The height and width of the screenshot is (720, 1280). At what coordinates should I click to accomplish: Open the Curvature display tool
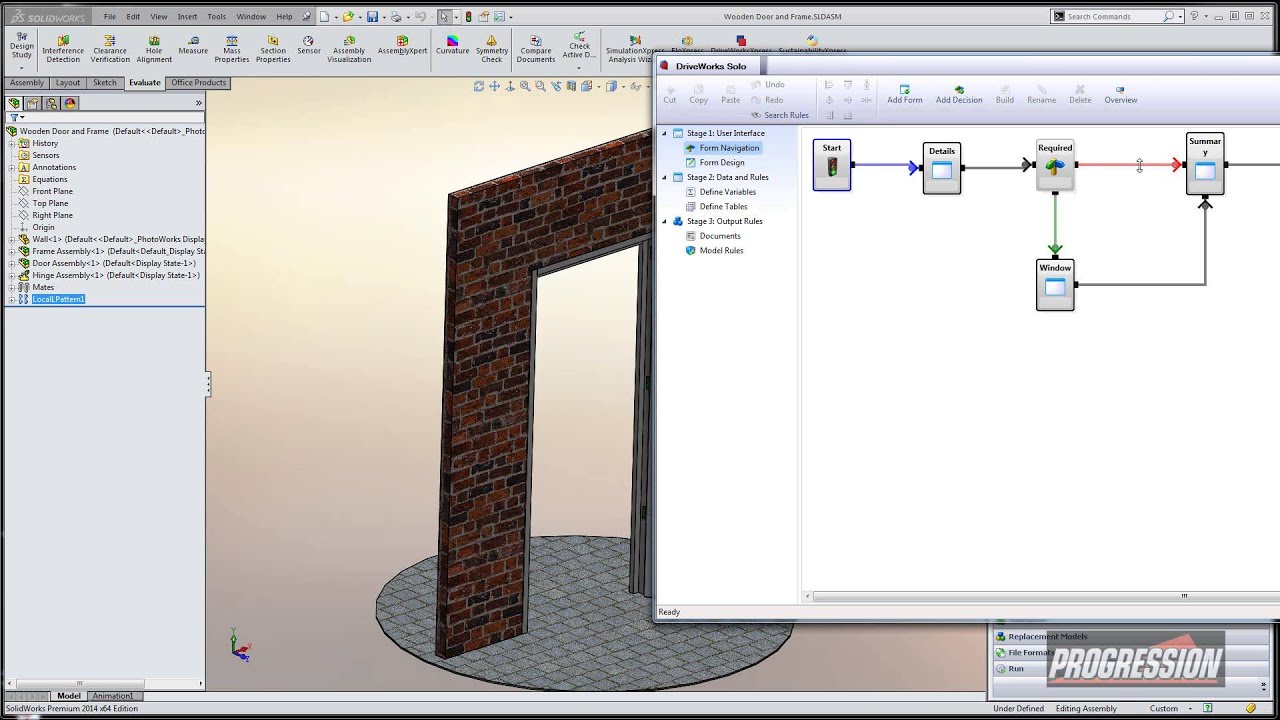tap(452, 45)
